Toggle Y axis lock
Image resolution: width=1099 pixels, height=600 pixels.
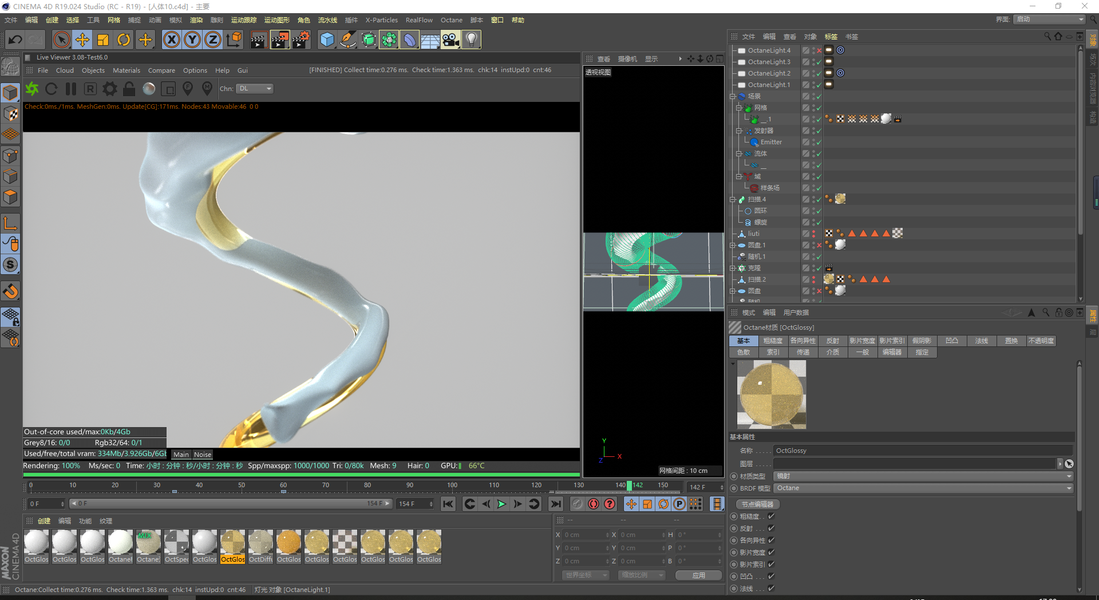192,40
